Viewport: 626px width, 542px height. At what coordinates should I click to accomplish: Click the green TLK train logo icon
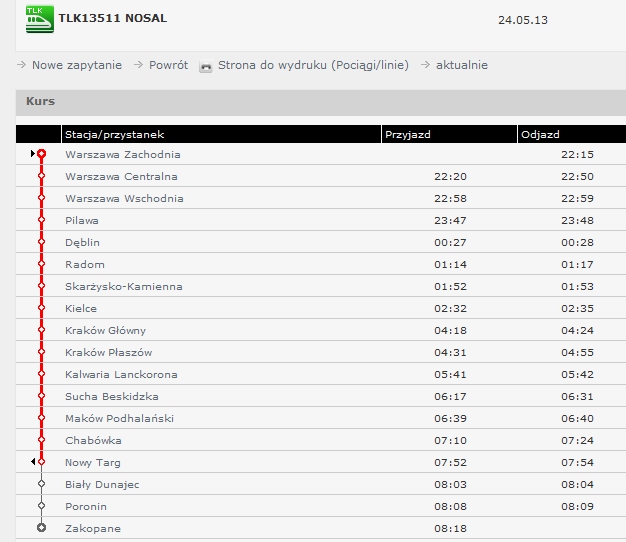point(40,19)
